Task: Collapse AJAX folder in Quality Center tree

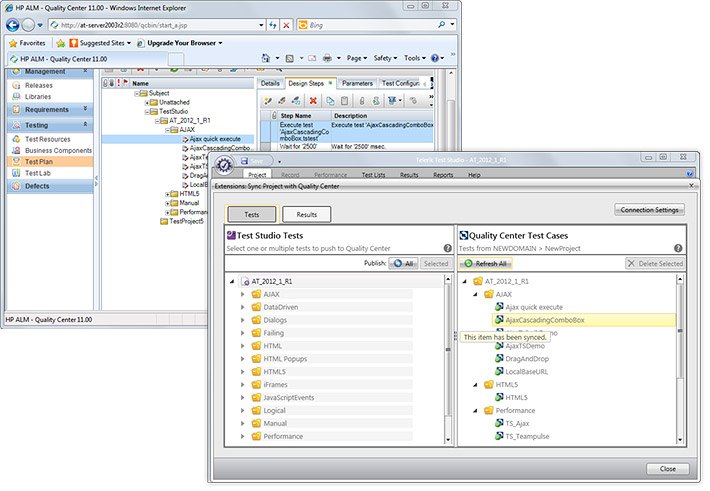Action: pos(475,294)
